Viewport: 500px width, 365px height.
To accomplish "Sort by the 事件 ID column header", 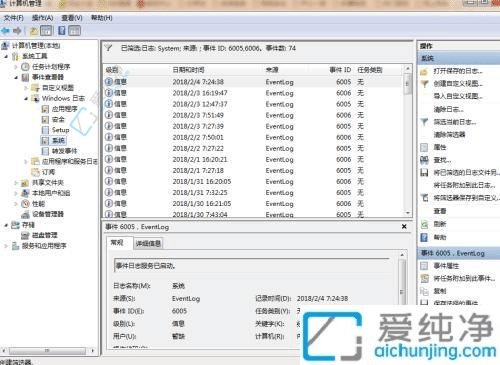I will [340, 70].
